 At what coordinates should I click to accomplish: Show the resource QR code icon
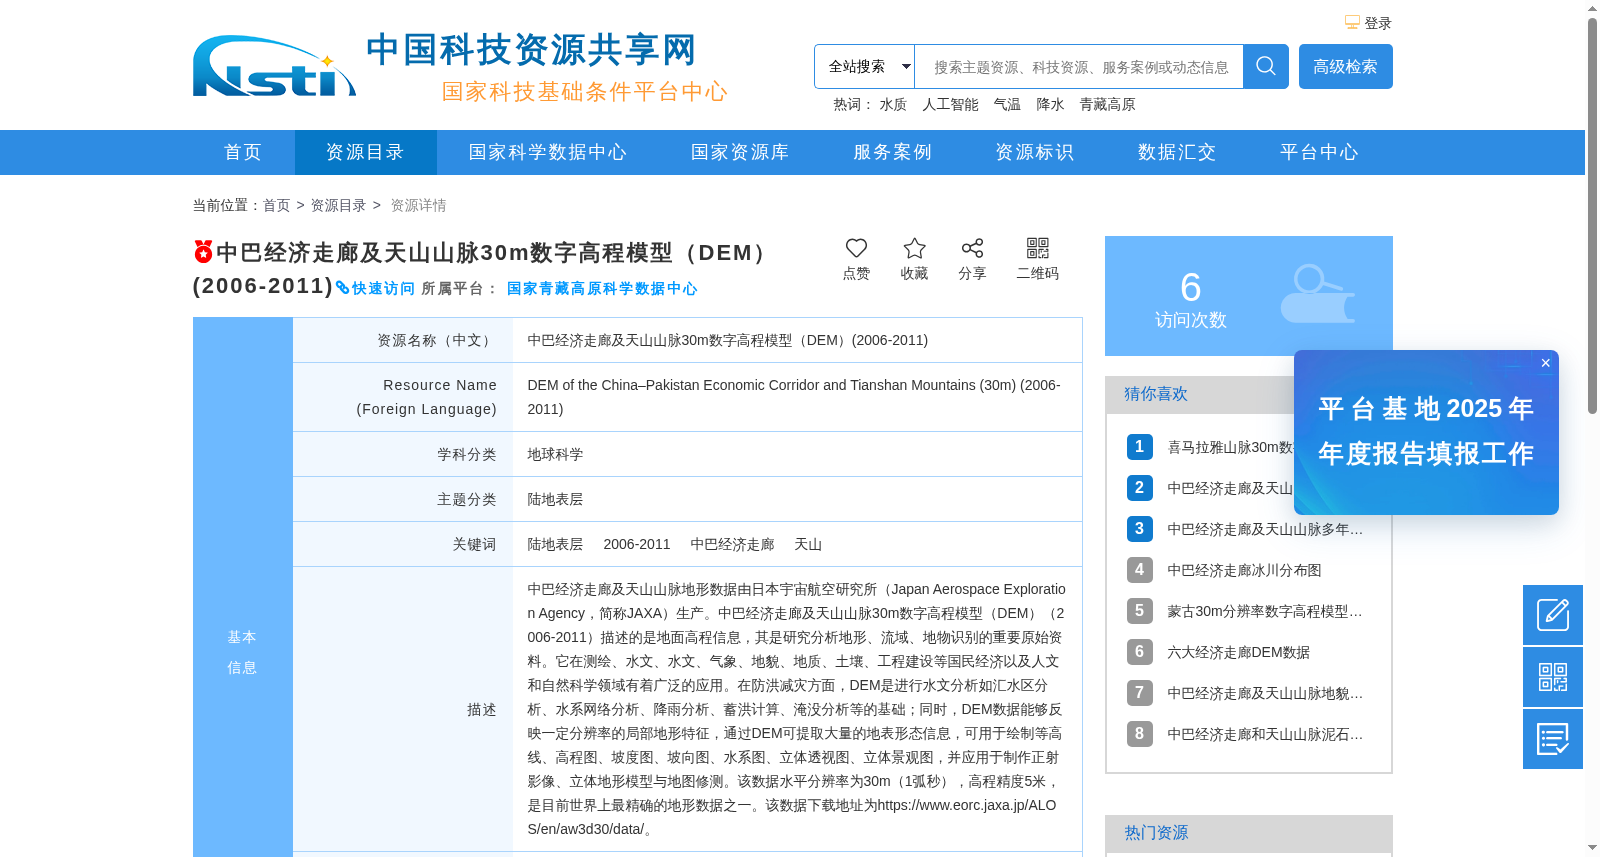[x=1038, y=248]
